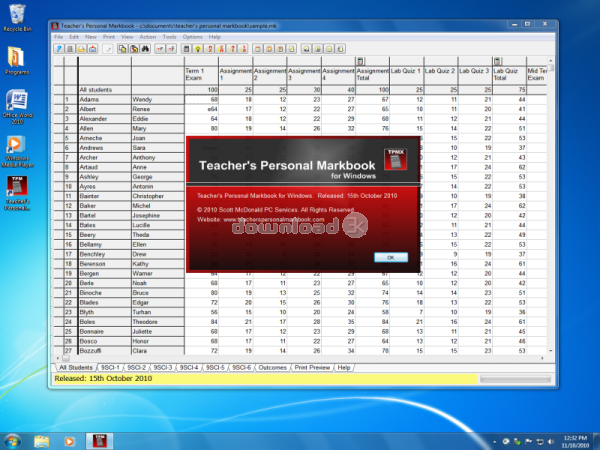Screen dimensions: 600x450
Task: Click the calculator icon above Assignment Total column
Action: tap(360, 61)
